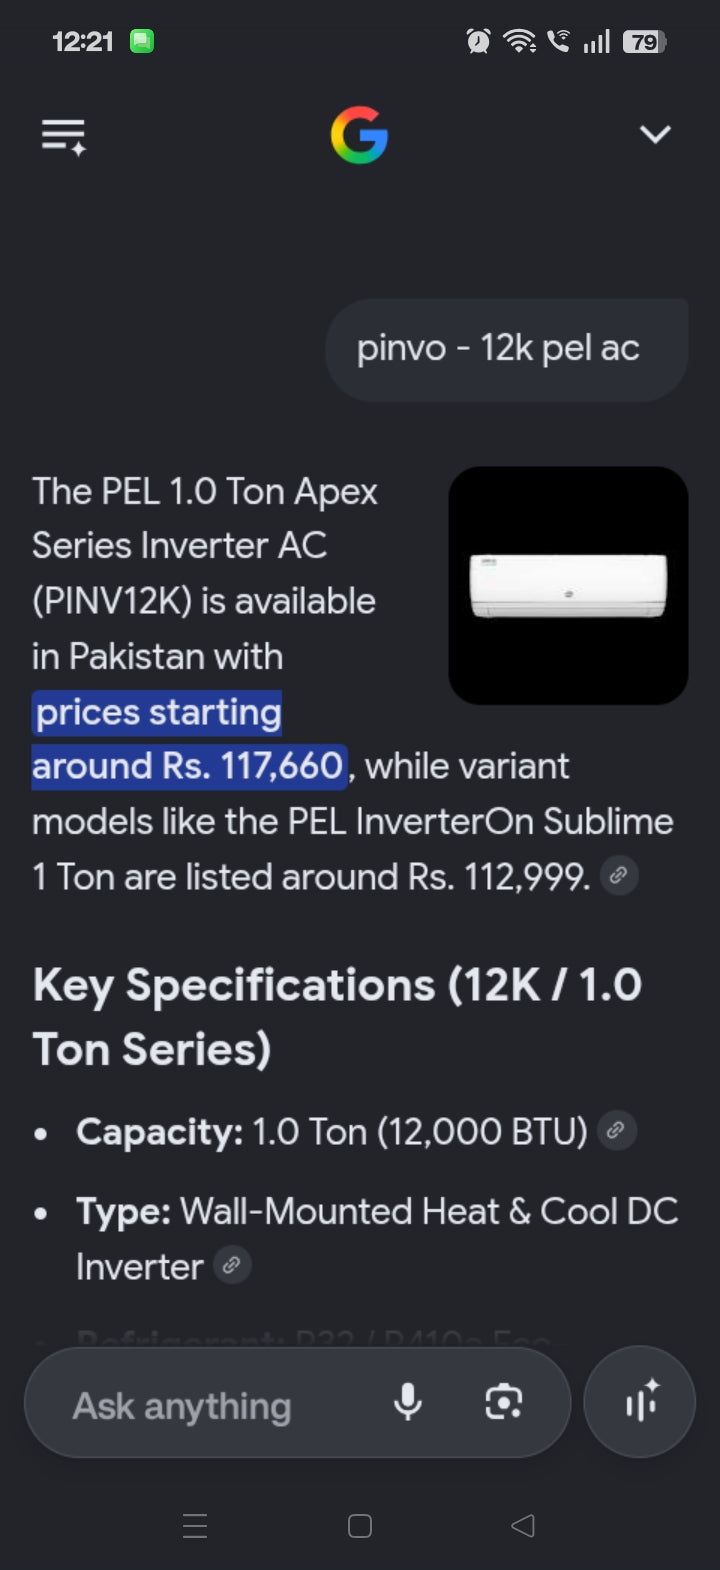Tap the Wi-Fi status icon
720x1570 pixels.
(519, 41)
